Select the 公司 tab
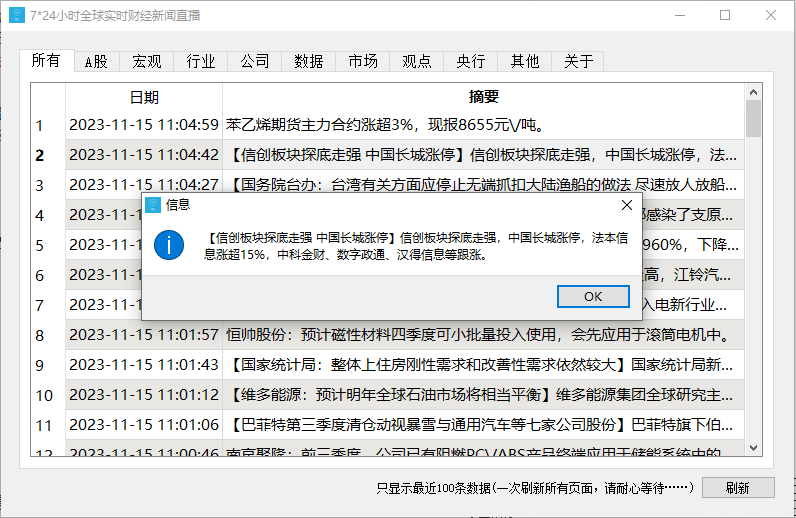The height and width of the screenshot is (518, 796). [254, 61]
